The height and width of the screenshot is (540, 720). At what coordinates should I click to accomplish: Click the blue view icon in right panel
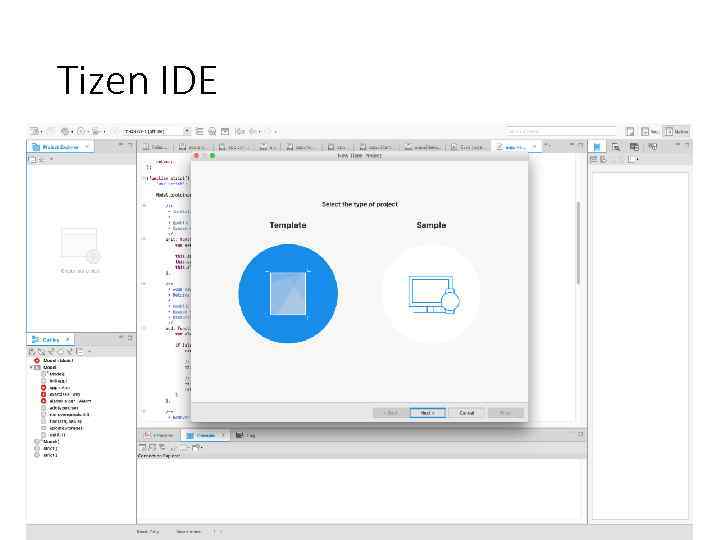[597, 147]
